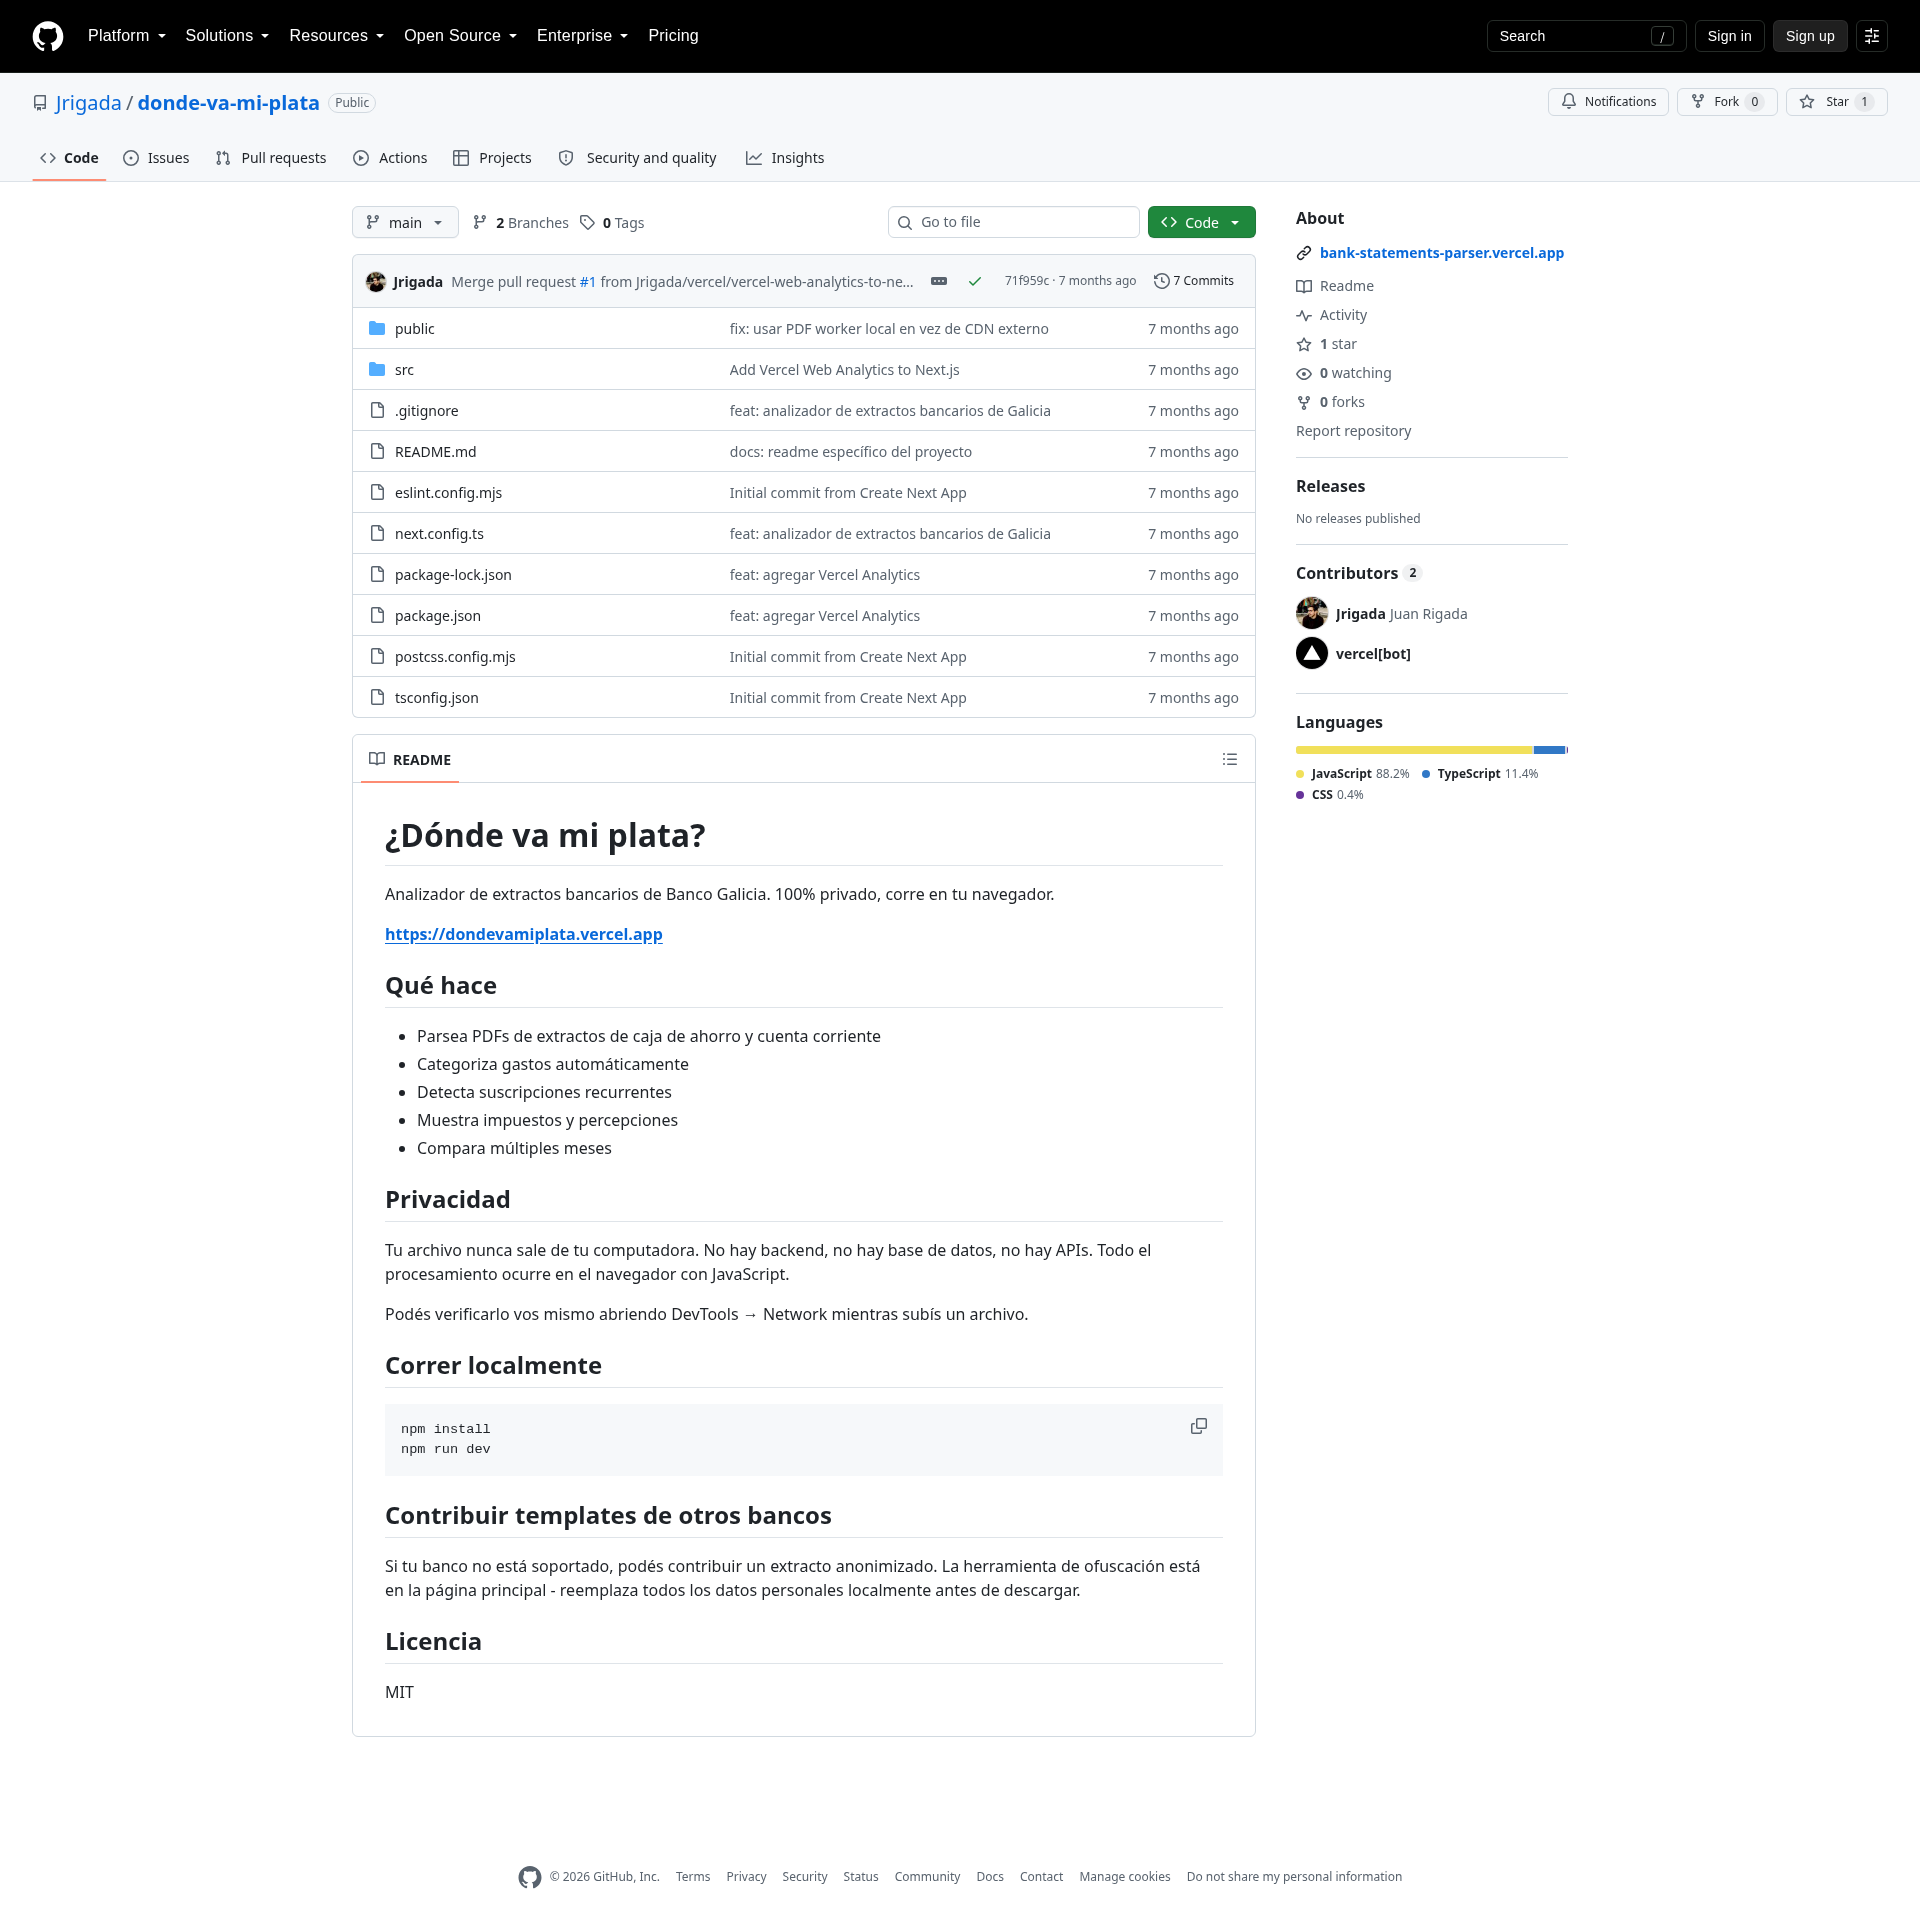
Task: Open bank-statements-parser.vercel.app link
Action: coord(1442,254)
